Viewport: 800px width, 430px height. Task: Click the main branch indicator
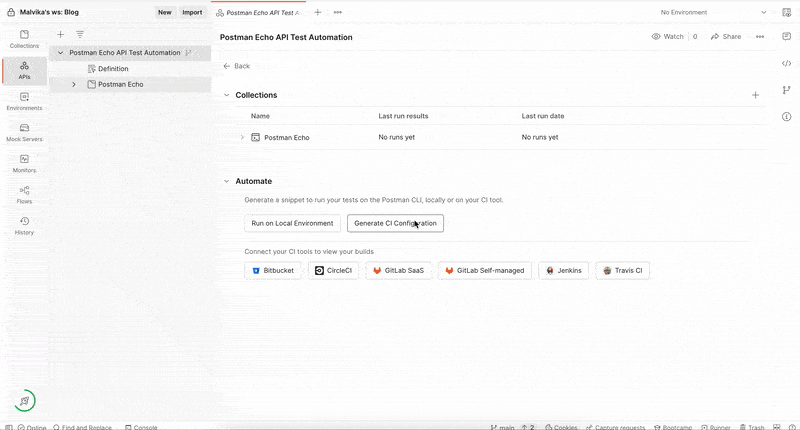[503, 427]
